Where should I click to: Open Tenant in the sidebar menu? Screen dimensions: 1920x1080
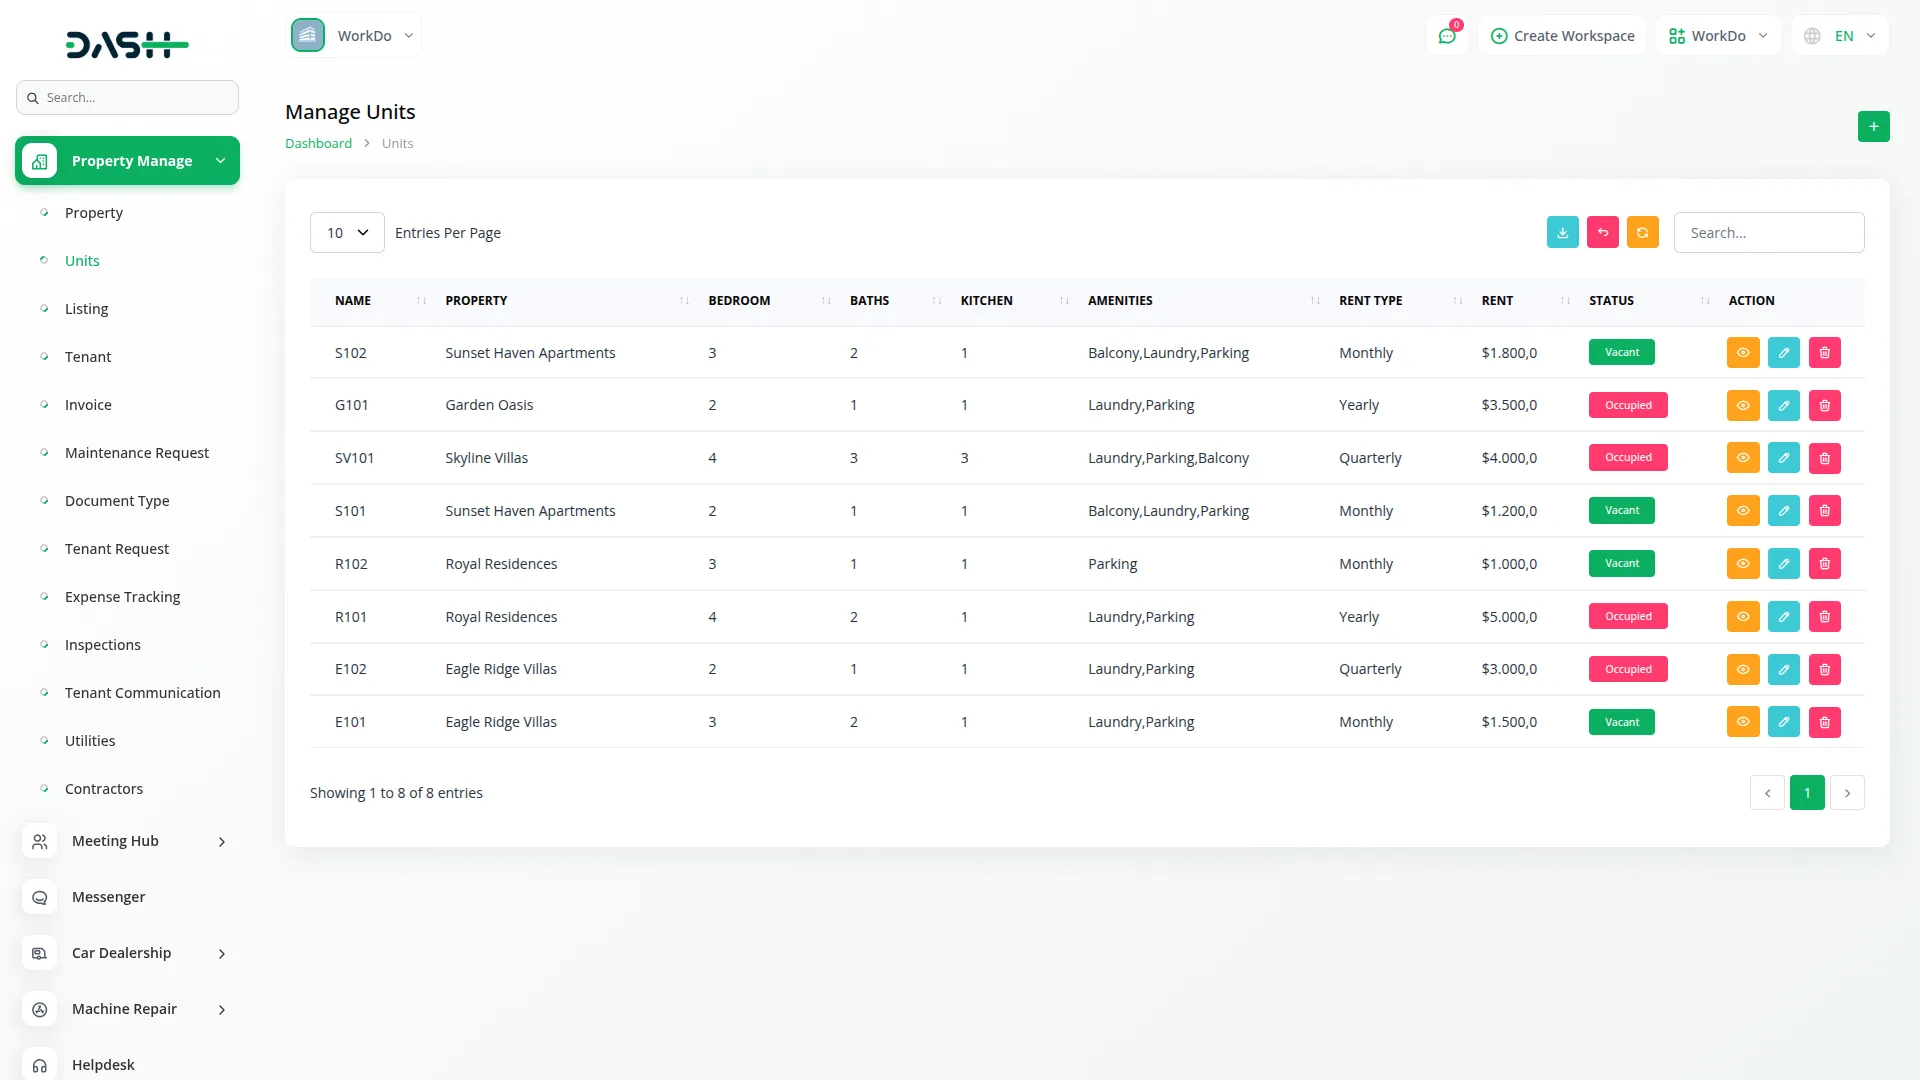pos(88,357)
